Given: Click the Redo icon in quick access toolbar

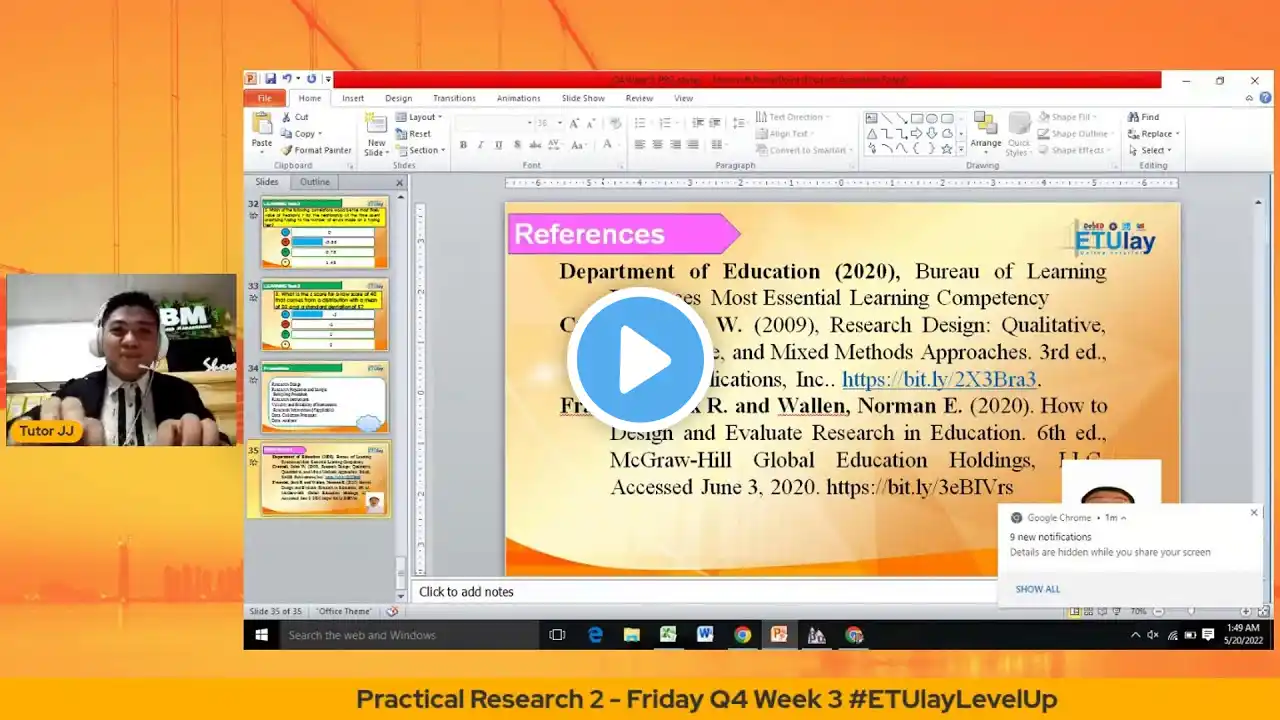Looking at the screenshot, I should point(311,79).
